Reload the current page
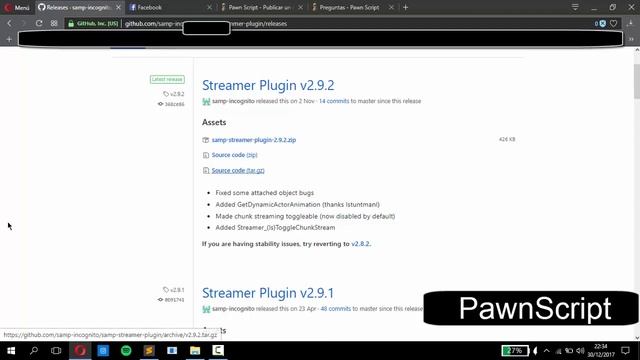Viewport: 640px width, 360px height. click(x=39, y=24)
